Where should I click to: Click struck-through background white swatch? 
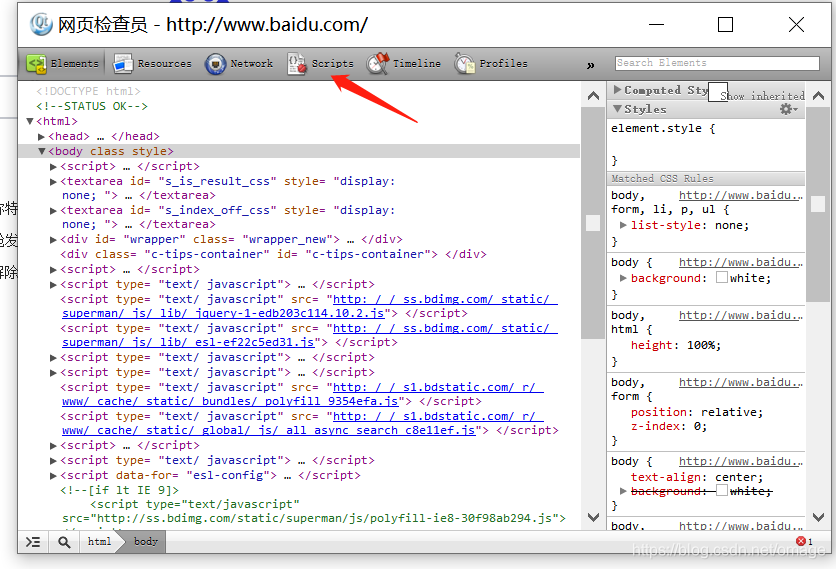click(x=722, y=490)
